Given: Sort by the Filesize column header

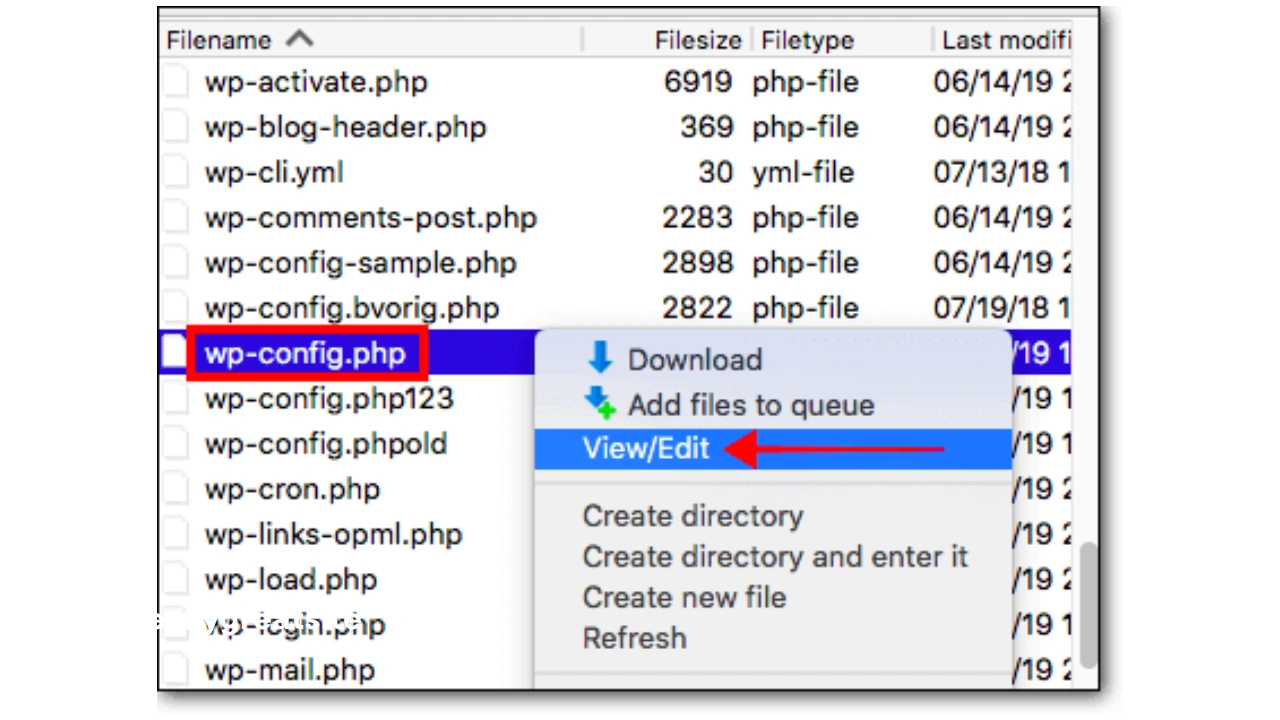Looking at the screenshot, I should [698, 40].
